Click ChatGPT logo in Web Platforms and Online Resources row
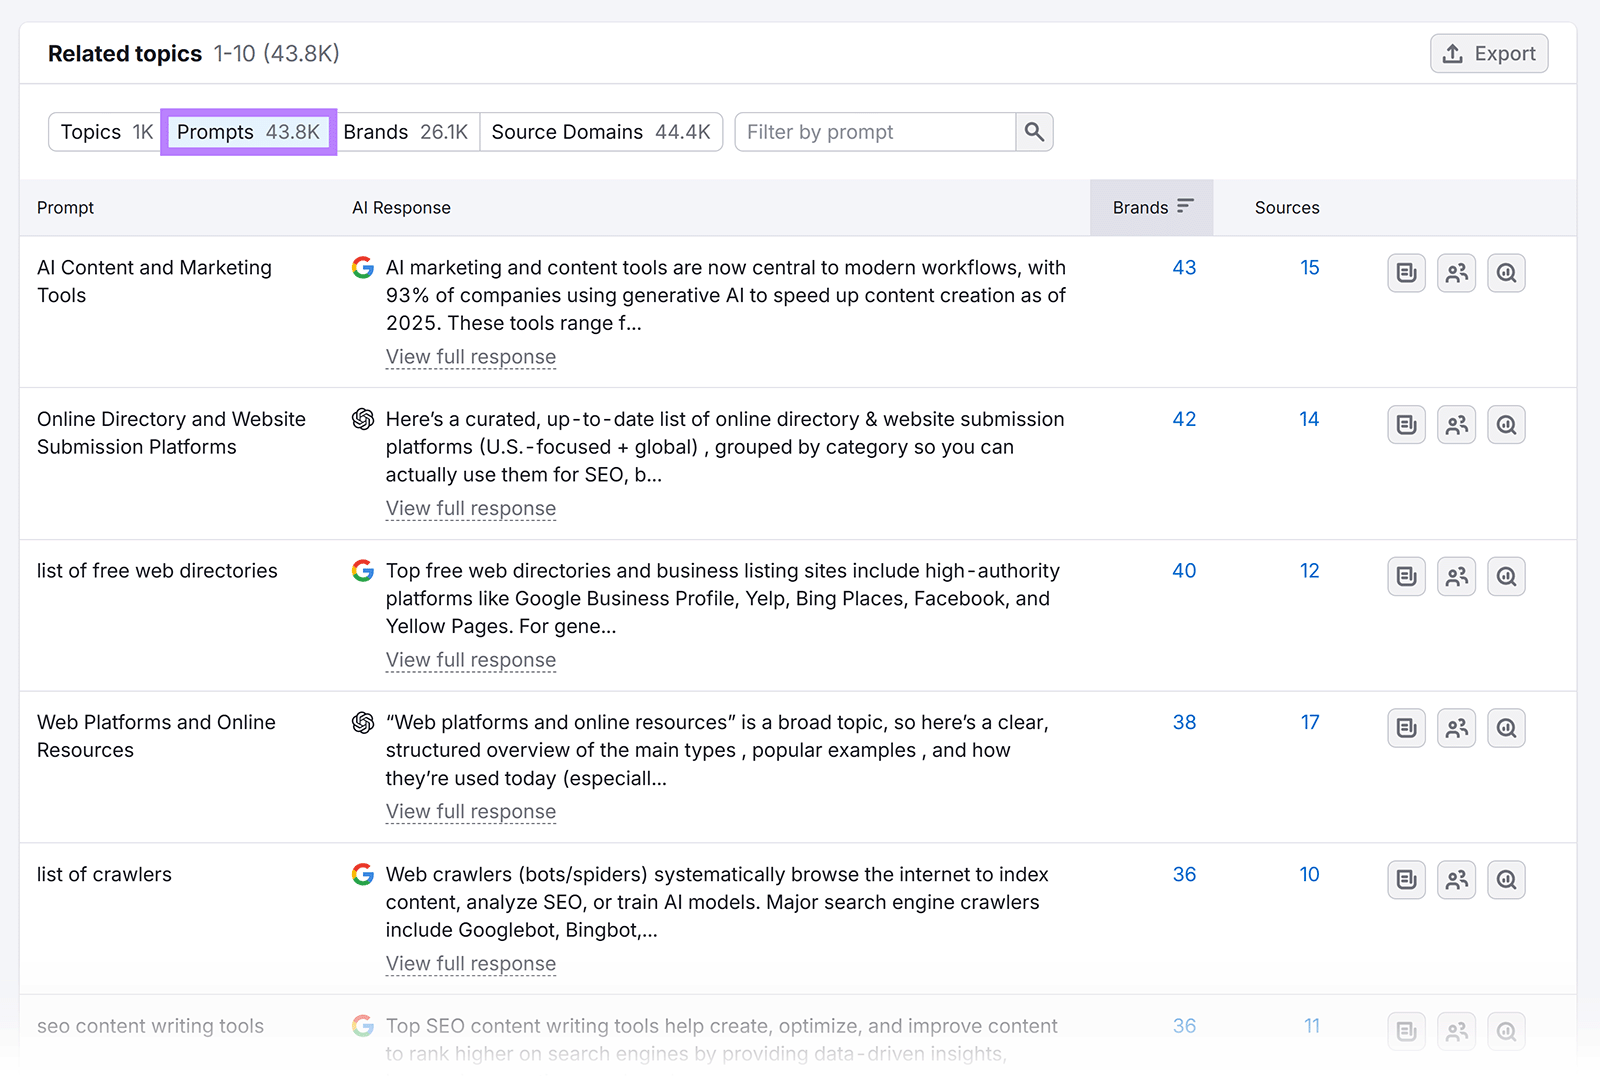Image resolution: width=1600 pixels, height=1076 pixels. coord(363,722)
